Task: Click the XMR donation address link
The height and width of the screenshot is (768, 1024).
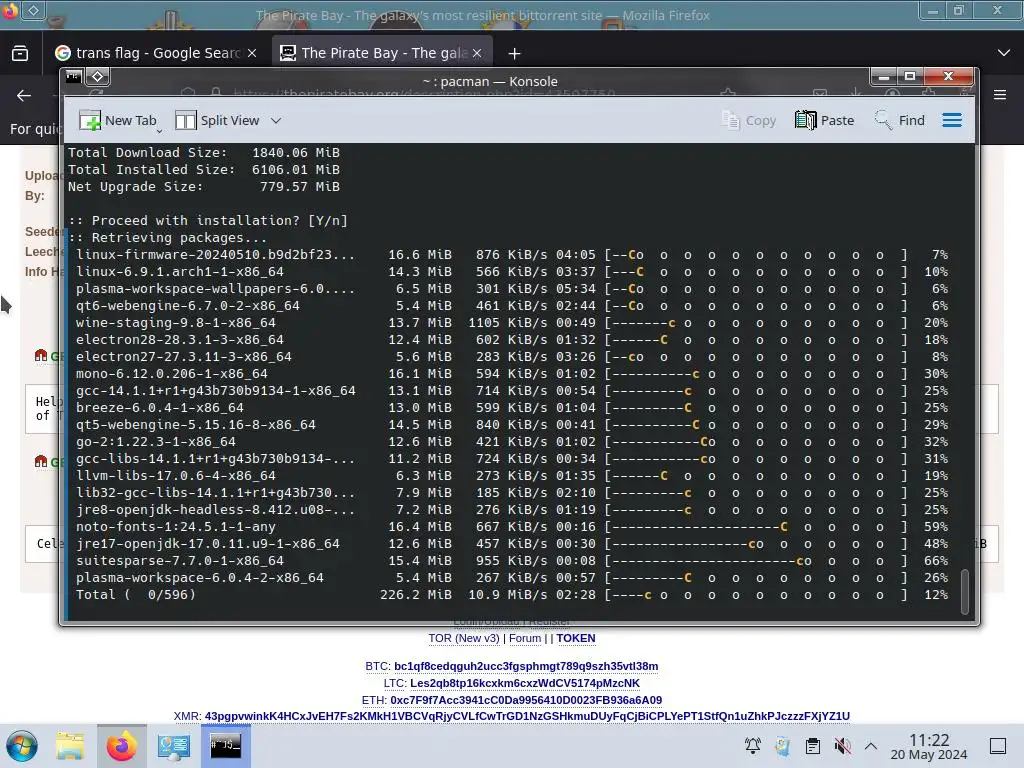Action: (527, 716)
